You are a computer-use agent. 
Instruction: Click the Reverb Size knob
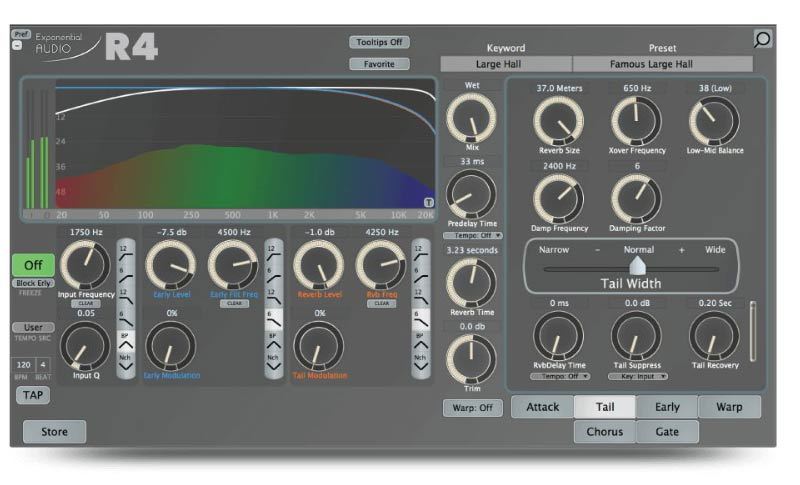(558, 121)
